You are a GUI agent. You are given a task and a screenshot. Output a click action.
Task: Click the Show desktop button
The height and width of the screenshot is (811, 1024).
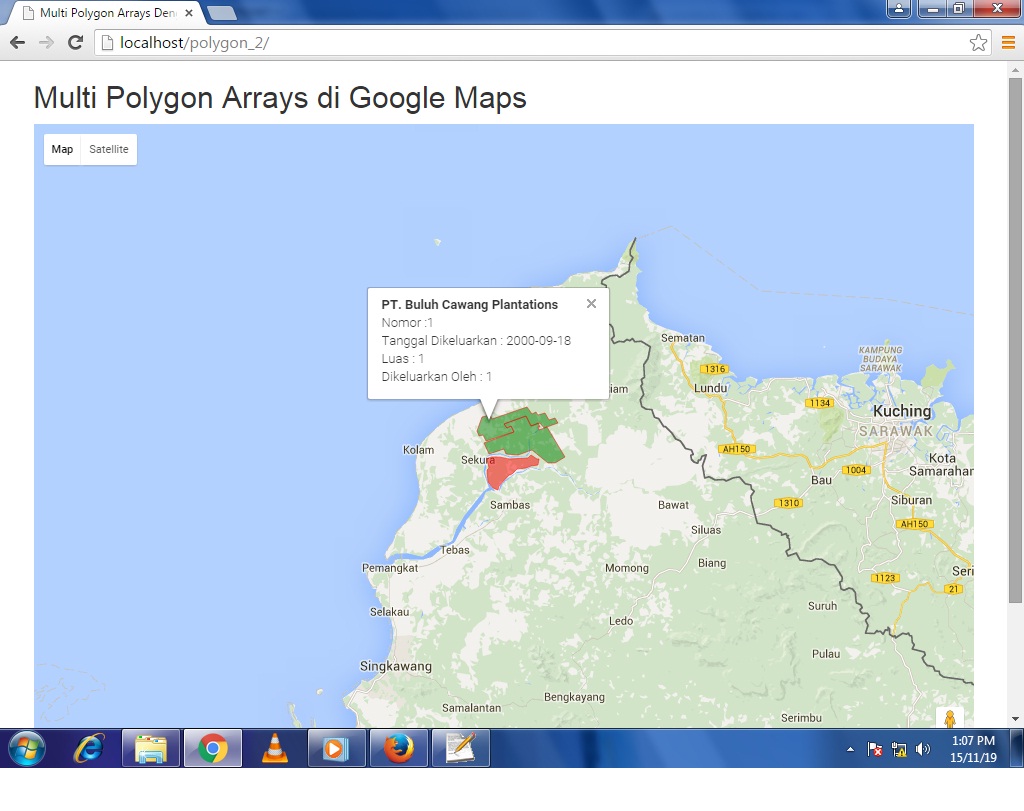tap(1017, 748)
